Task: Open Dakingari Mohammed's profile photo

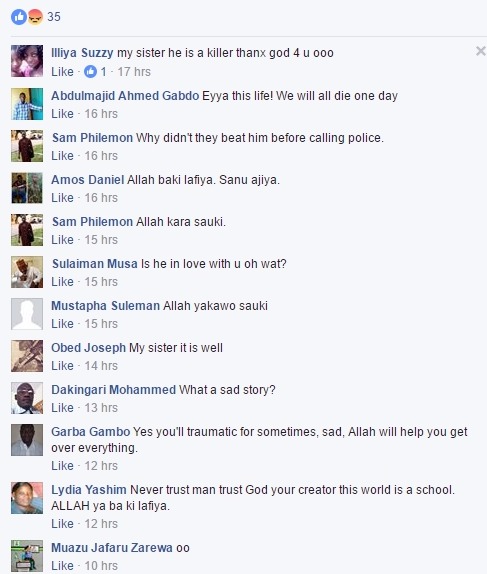Action: tap(27, 398)
